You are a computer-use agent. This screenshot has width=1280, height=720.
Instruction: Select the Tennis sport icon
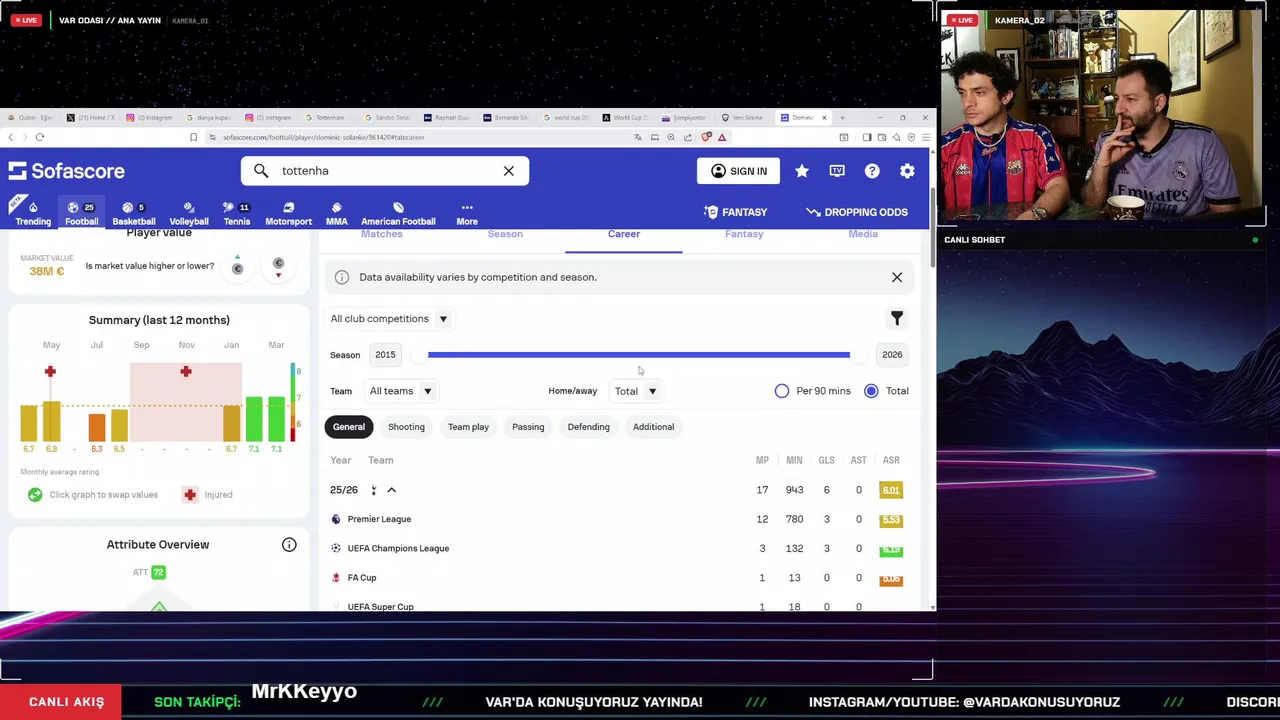(237, 213)
